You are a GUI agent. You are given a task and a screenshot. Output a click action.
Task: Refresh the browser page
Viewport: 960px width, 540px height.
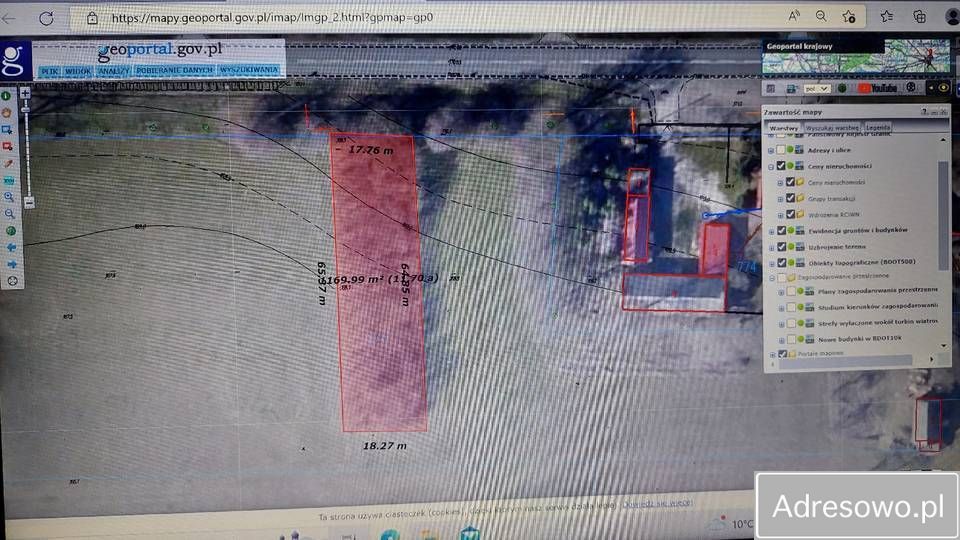[x=47, y=18]
